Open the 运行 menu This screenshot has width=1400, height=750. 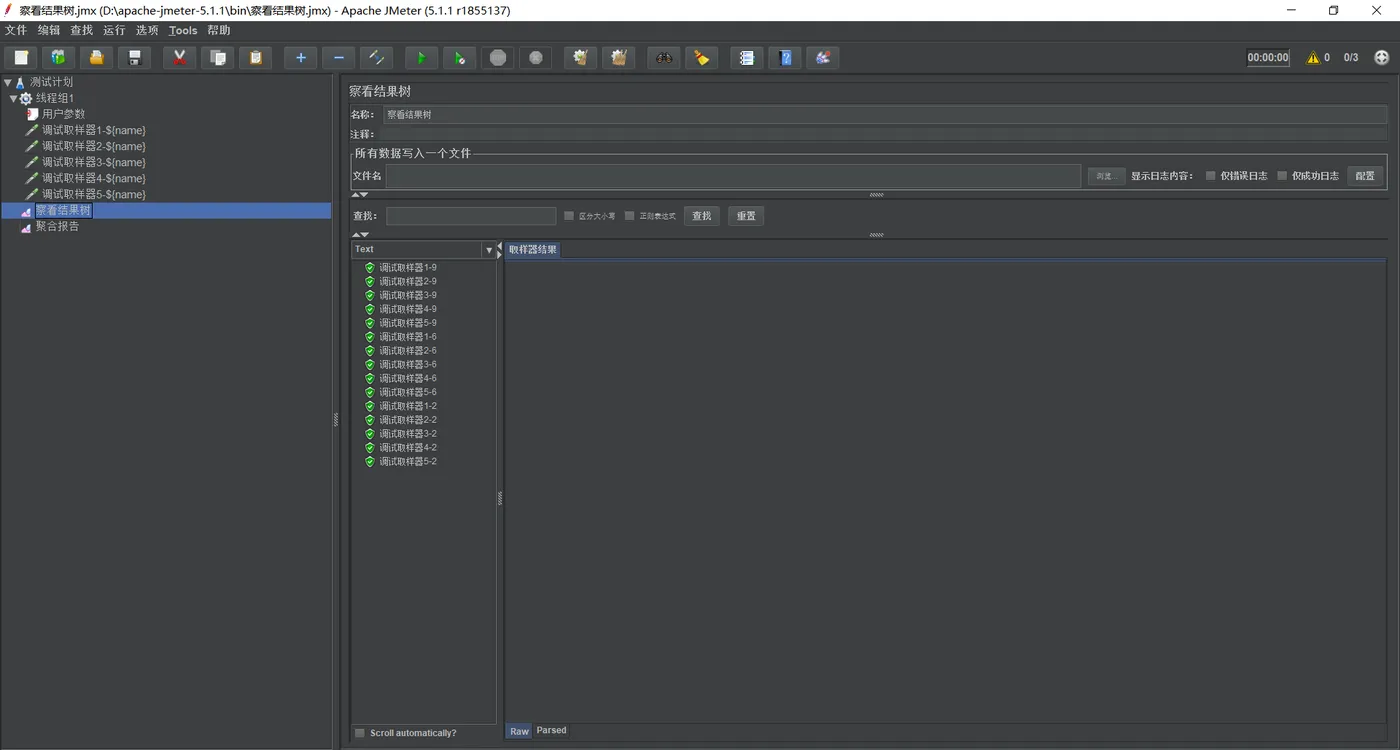pos(114,30)
